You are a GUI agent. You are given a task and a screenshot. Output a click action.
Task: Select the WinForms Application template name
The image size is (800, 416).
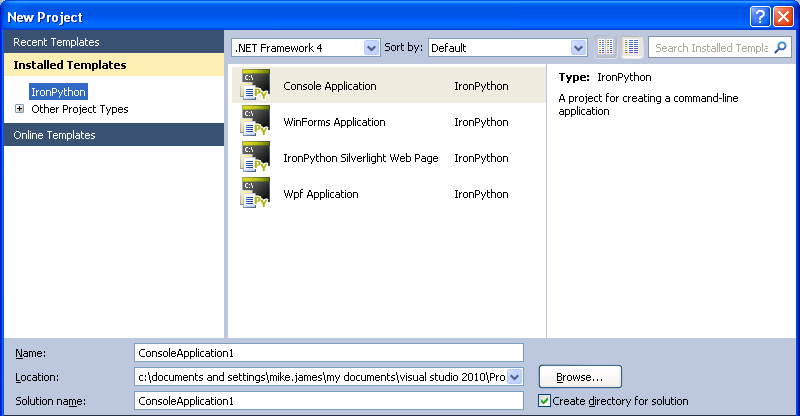(x=334, y=123)
